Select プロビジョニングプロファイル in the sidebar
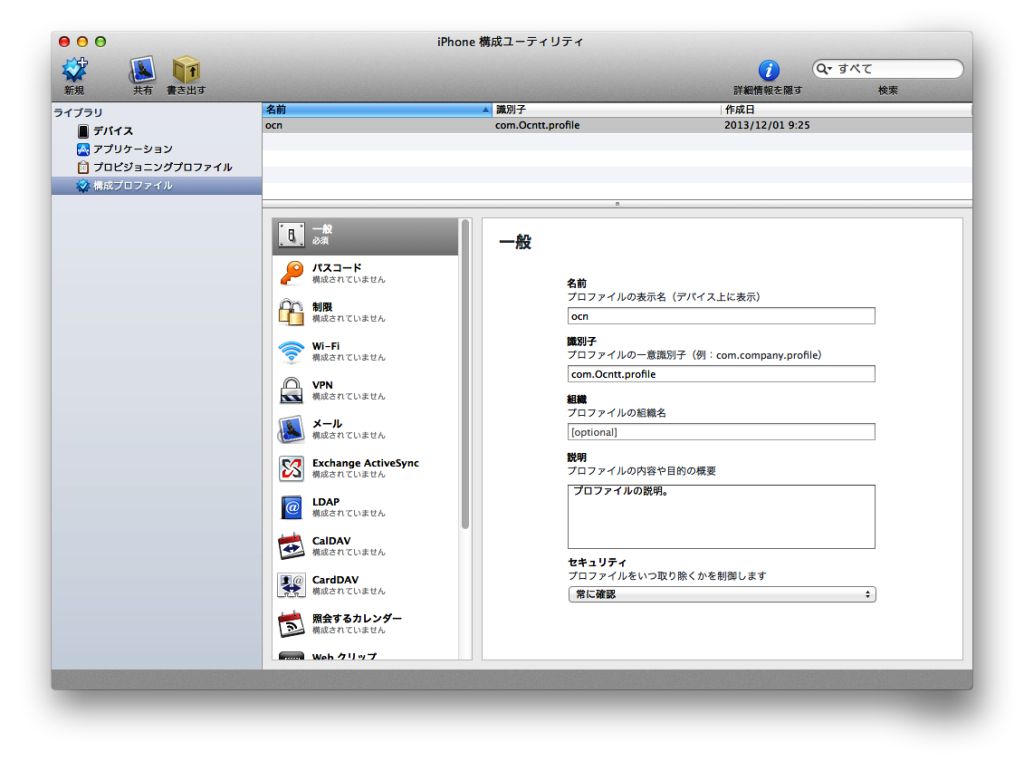1024x761 pixels. click(x=163, y=167)
